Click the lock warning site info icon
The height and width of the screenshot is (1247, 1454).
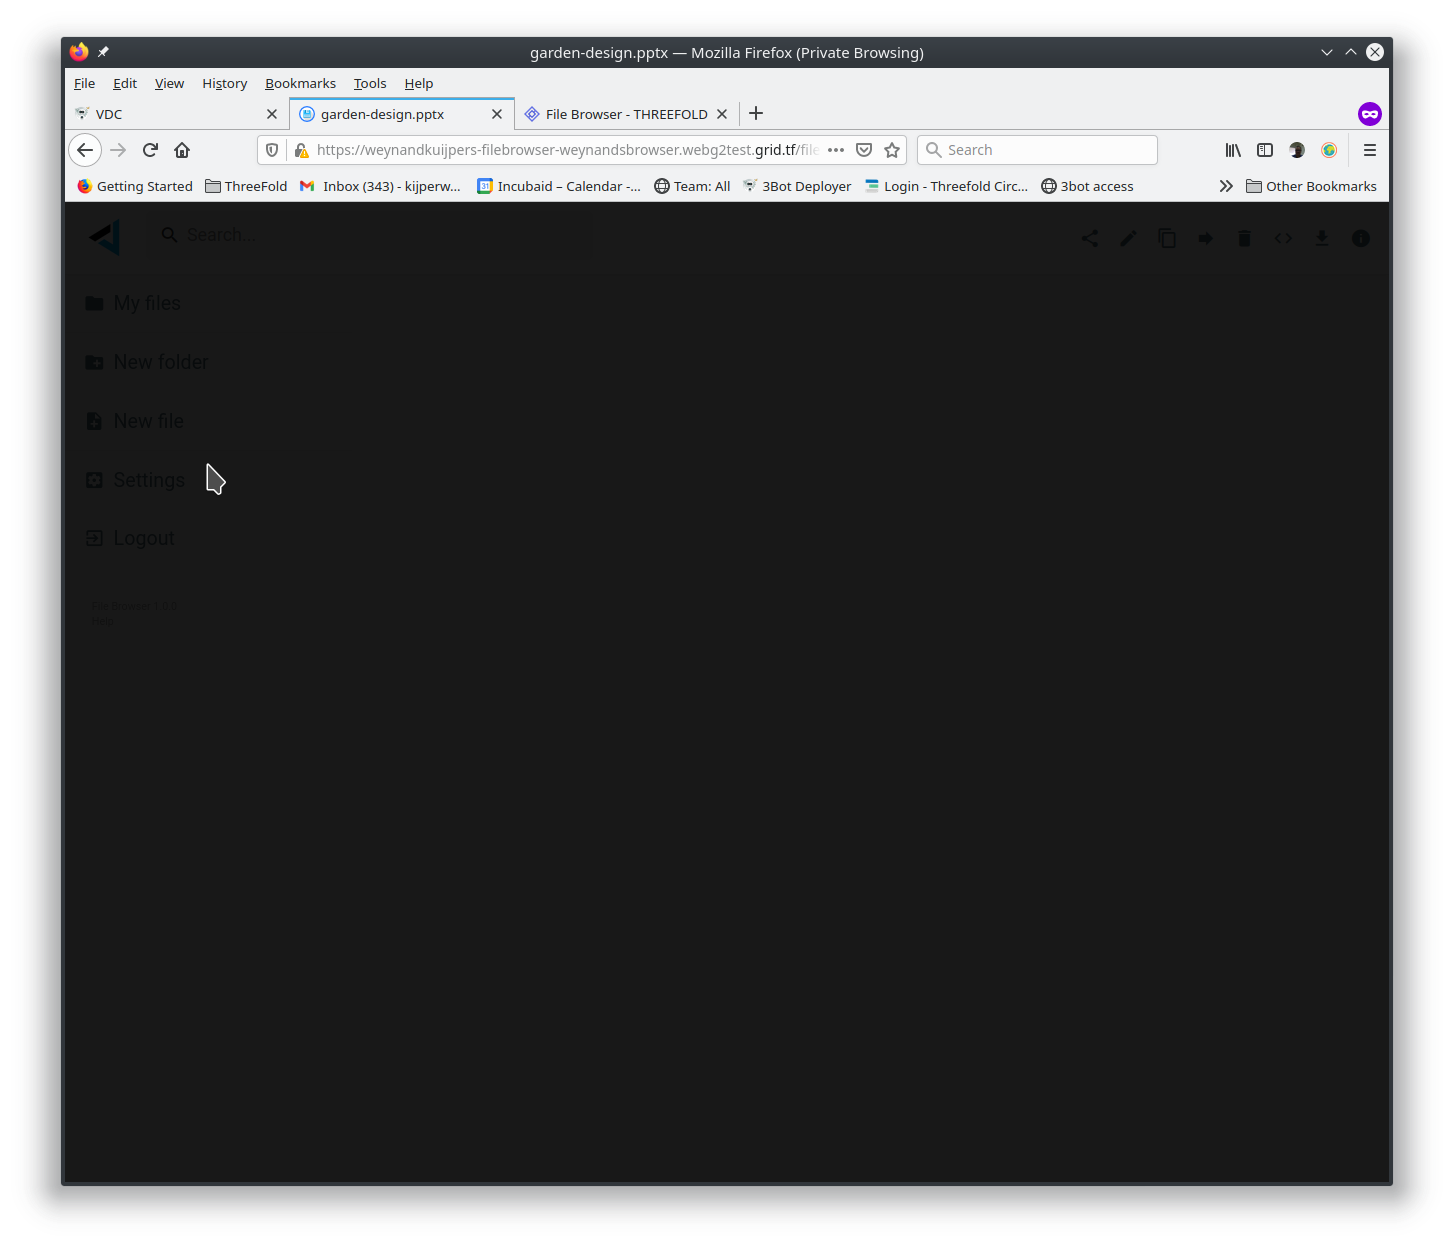(301, 150)
